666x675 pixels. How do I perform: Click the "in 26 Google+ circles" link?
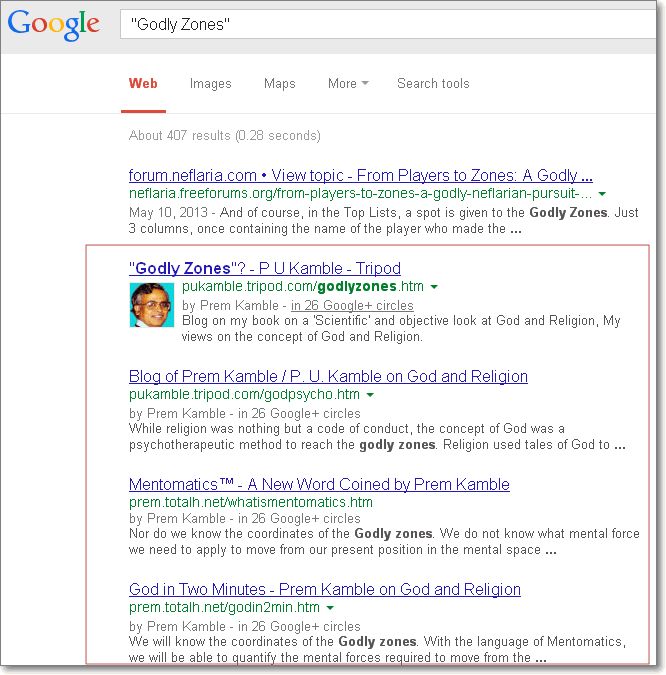coord(351,305)
